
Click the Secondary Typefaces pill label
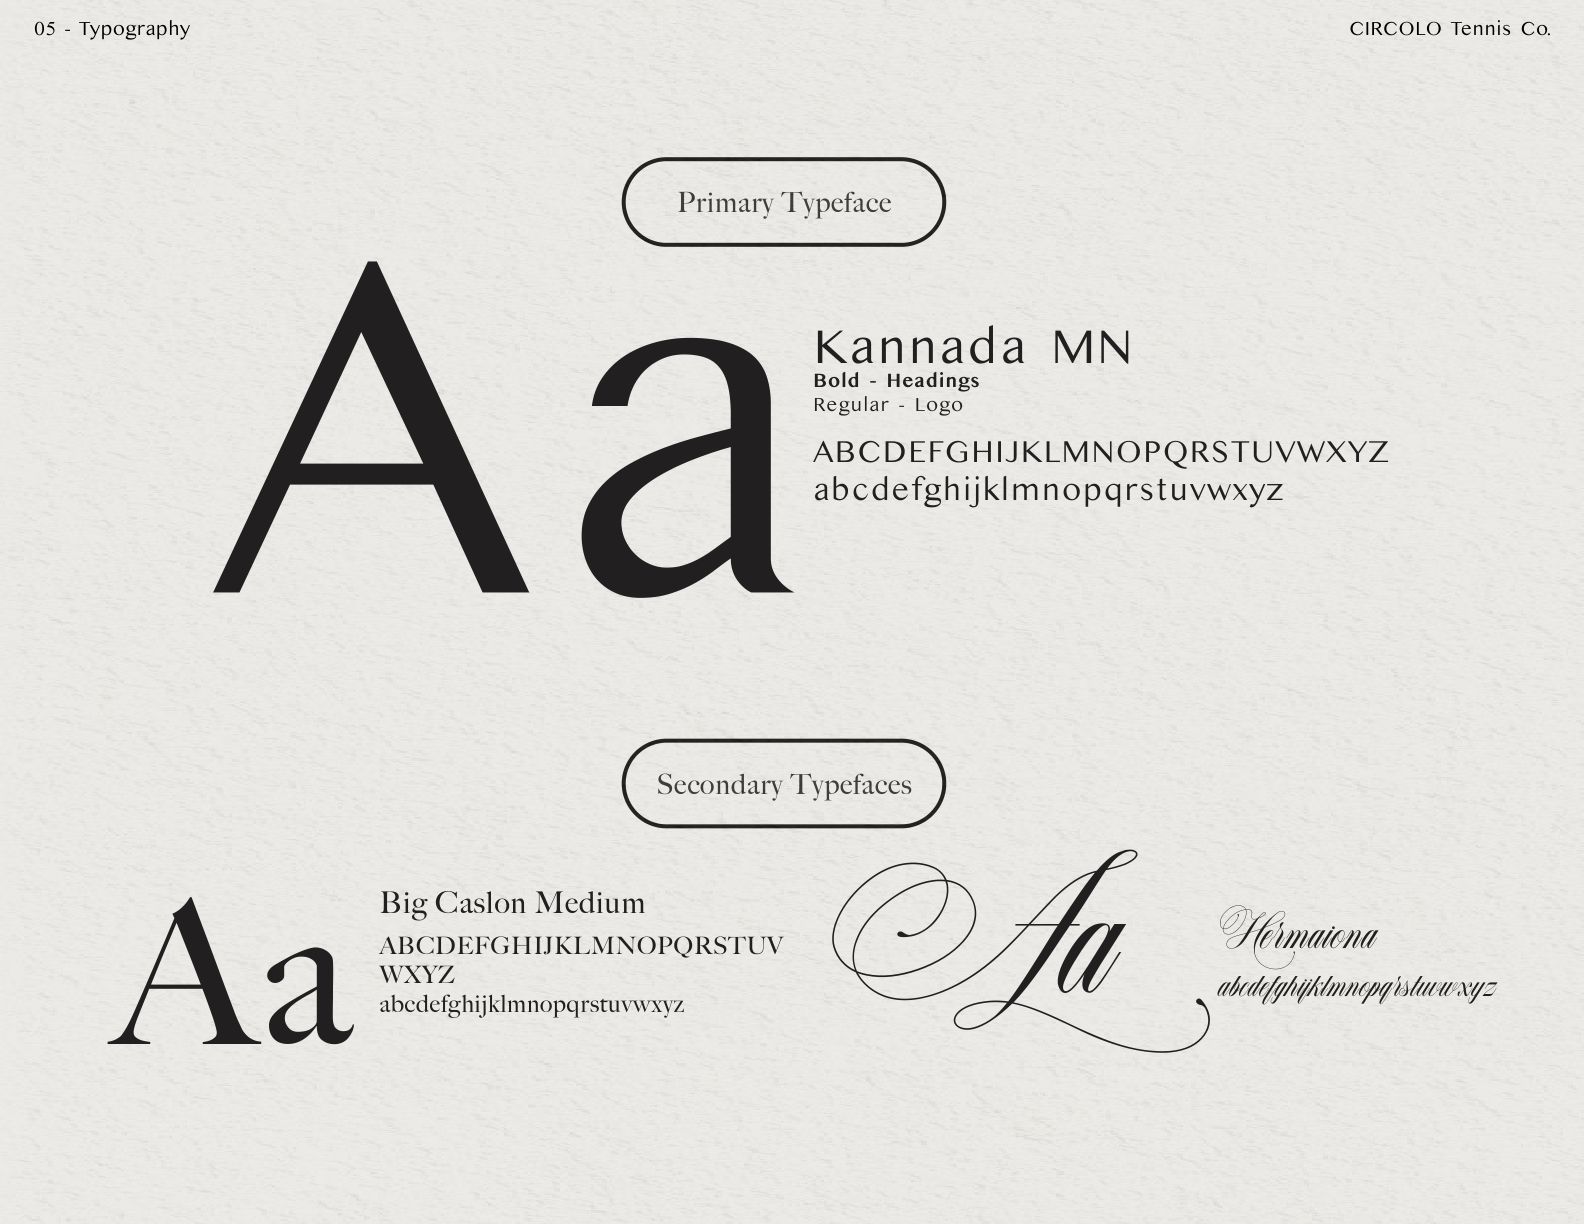[784, 784]
